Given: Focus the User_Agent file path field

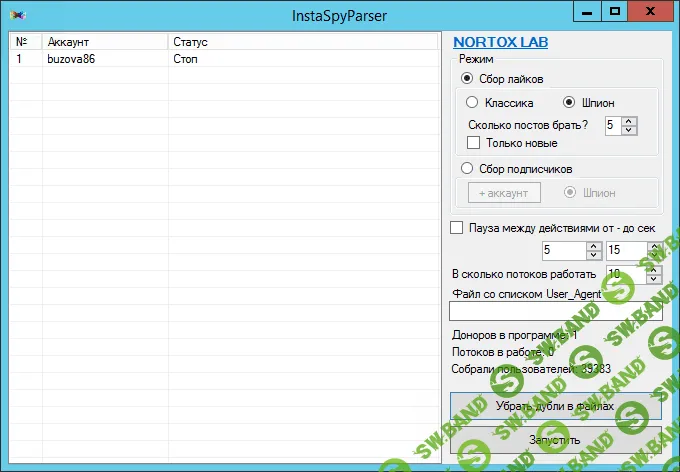Looking at the screenshot, I should point(556,311).
